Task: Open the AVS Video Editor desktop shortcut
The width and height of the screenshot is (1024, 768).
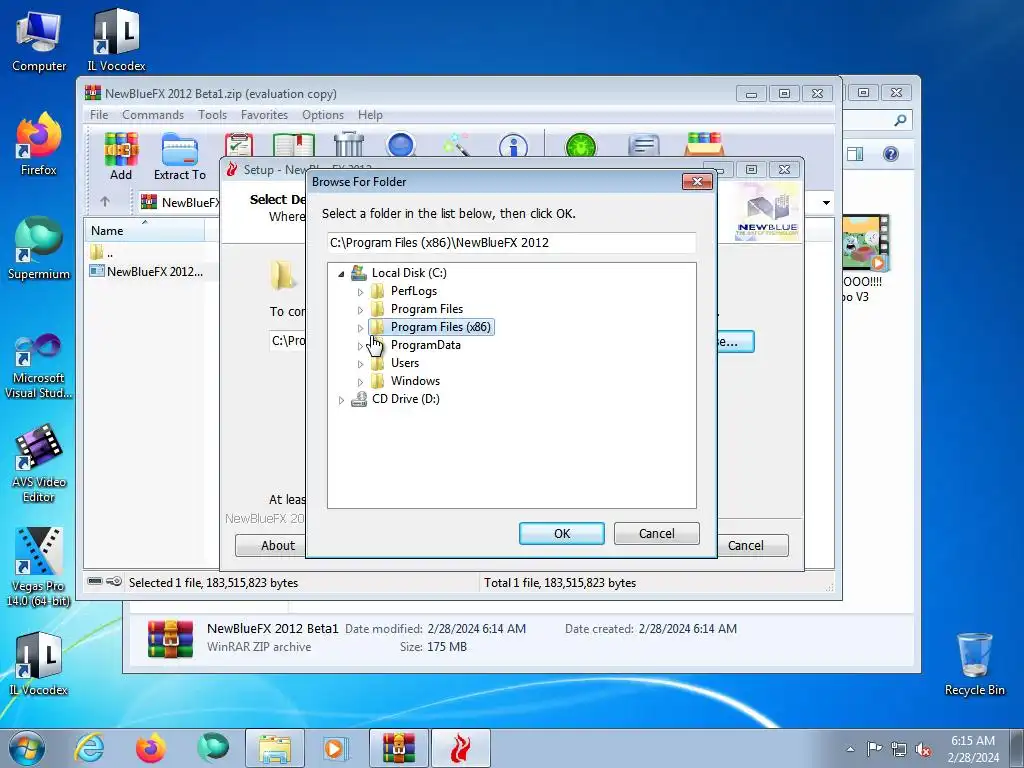Action: pos(39,464)
